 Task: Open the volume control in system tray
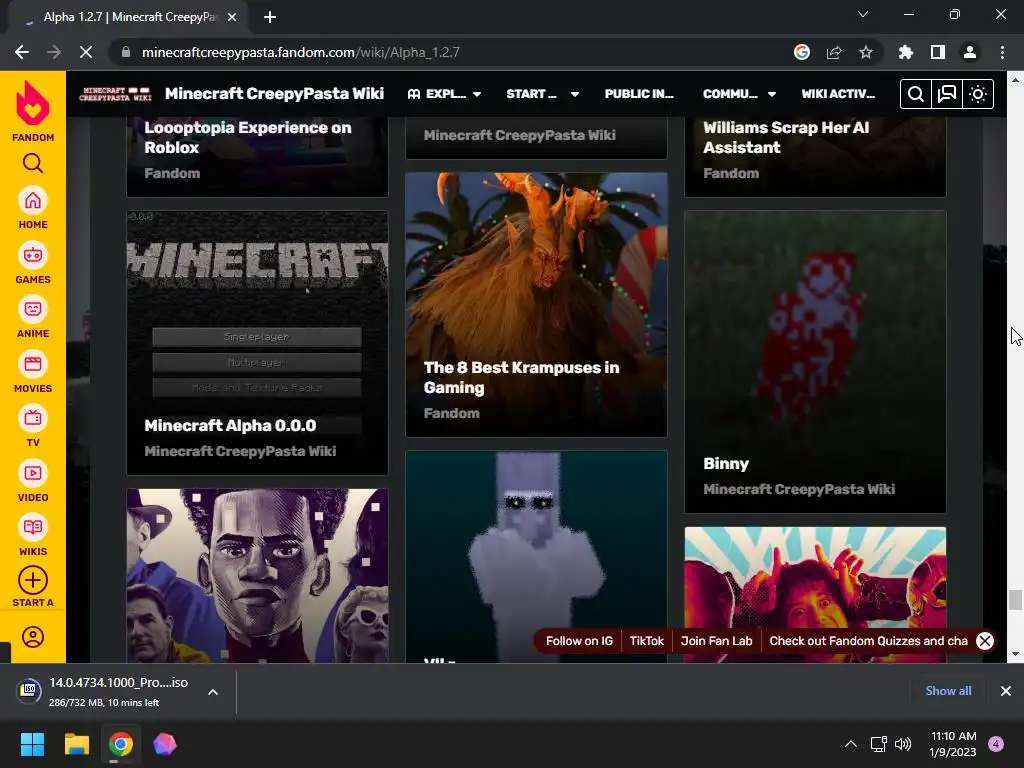click(903, 744)
